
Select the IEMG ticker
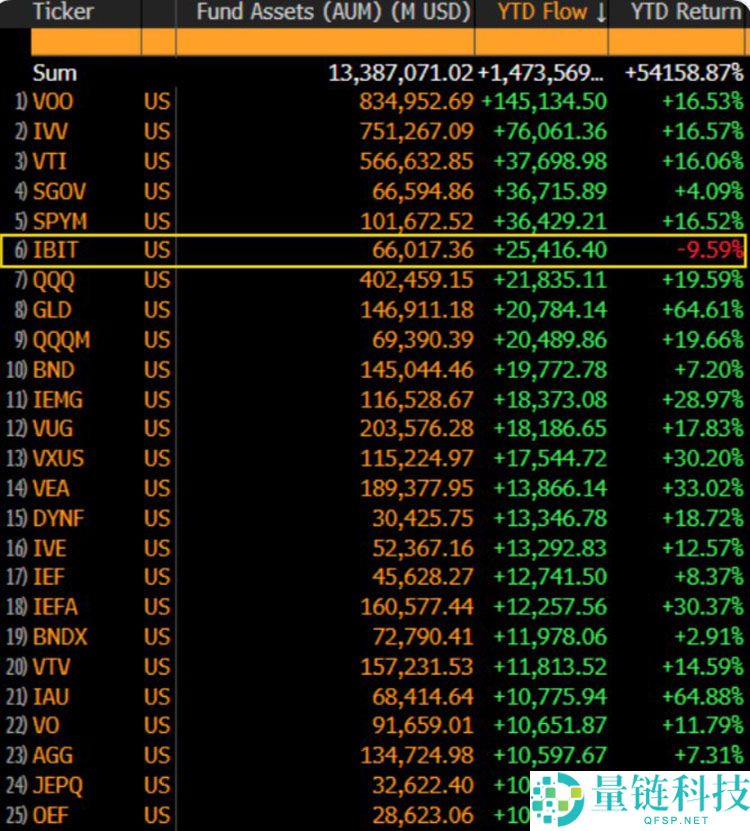tap(58, 400)
